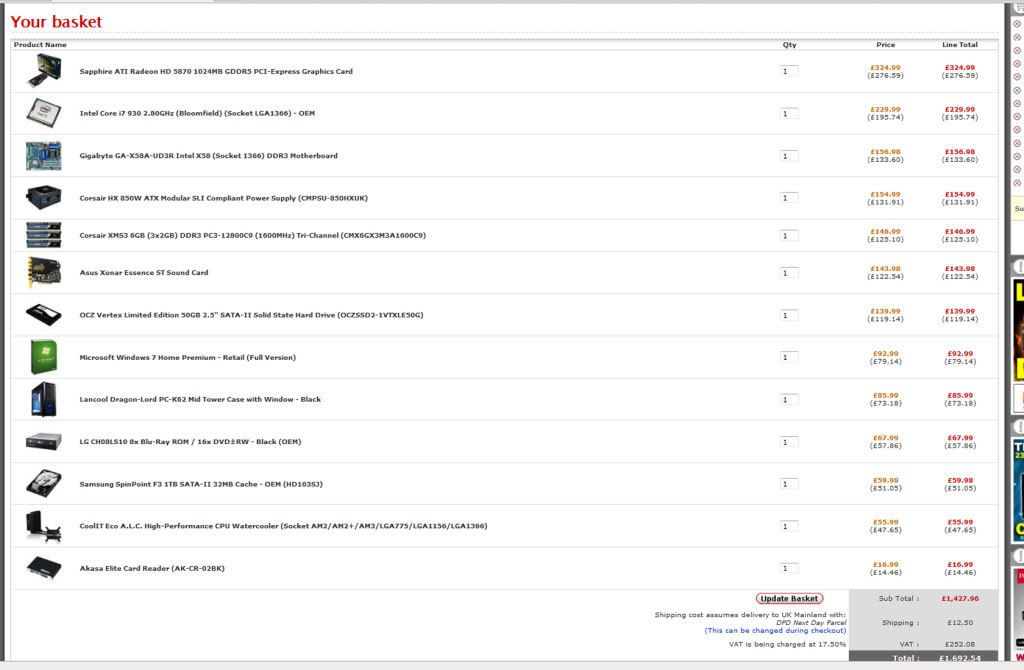Click the 'Price' column header

[x=886, y=44]
